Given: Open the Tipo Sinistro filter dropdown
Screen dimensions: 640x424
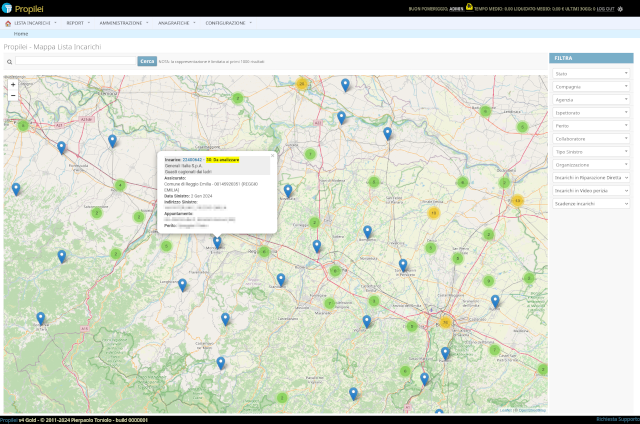Looking at the screenshot, I should (x=591, y=152).
